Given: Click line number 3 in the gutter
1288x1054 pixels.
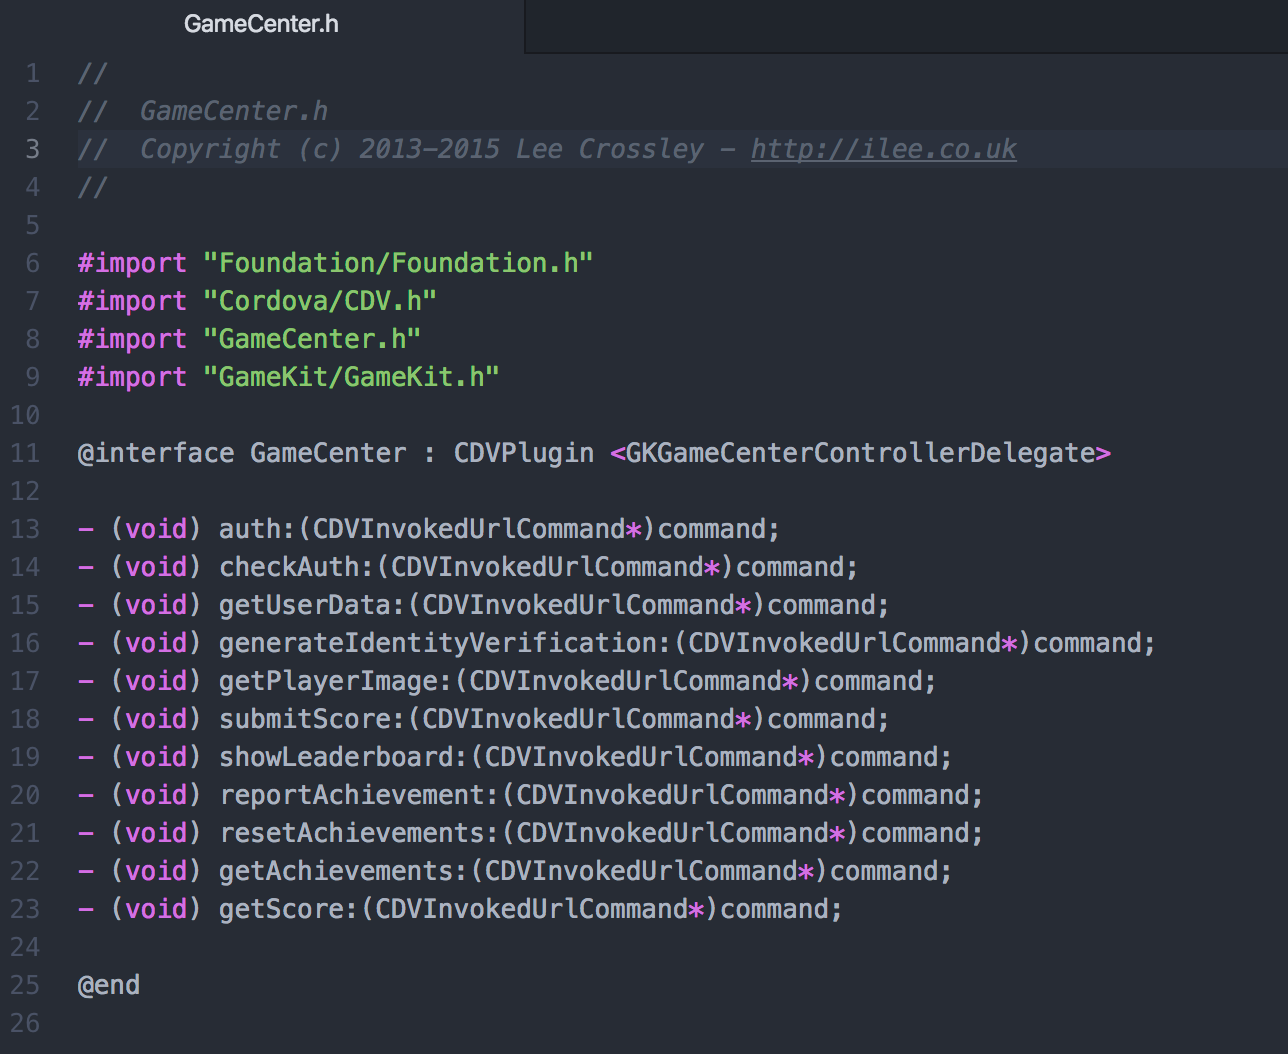Looking at the screenshot, I should [x=32, y=149].
